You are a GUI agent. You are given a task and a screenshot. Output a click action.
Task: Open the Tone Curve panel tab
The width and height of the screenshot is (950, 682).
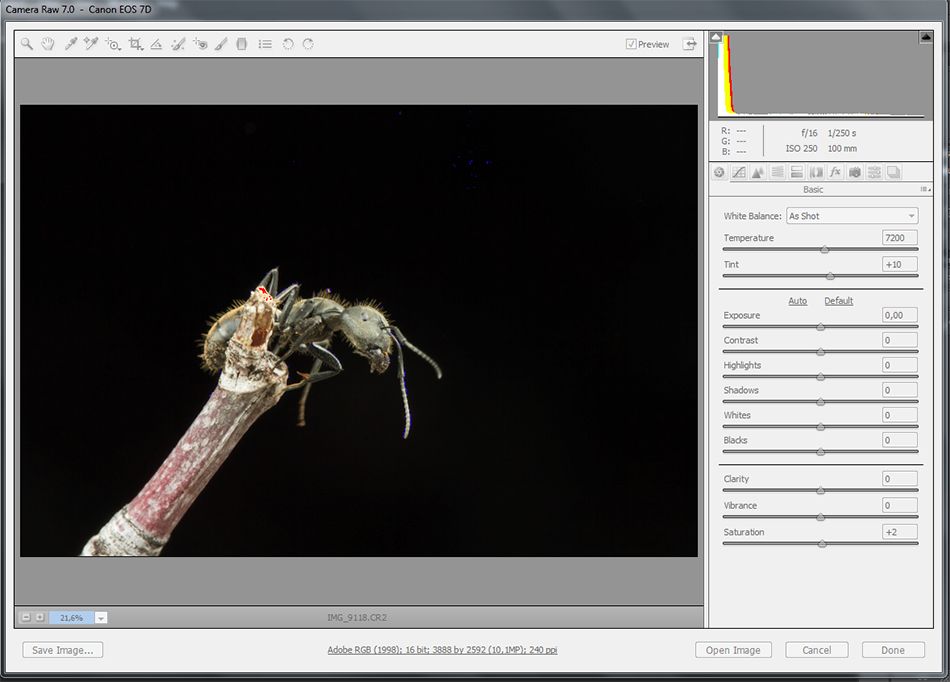(x=739, y=172)
